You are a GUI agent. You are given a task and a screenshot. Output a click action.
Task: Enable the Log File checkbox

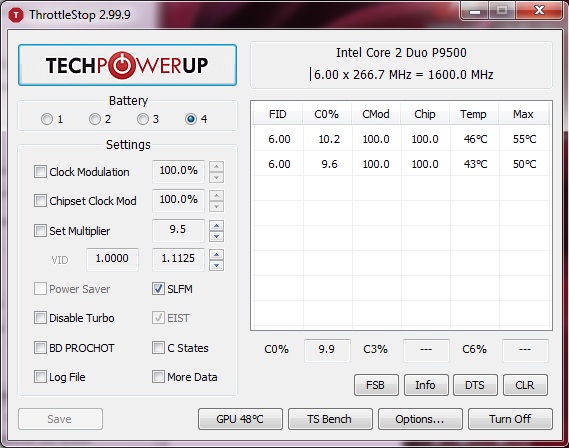point(40,377)
